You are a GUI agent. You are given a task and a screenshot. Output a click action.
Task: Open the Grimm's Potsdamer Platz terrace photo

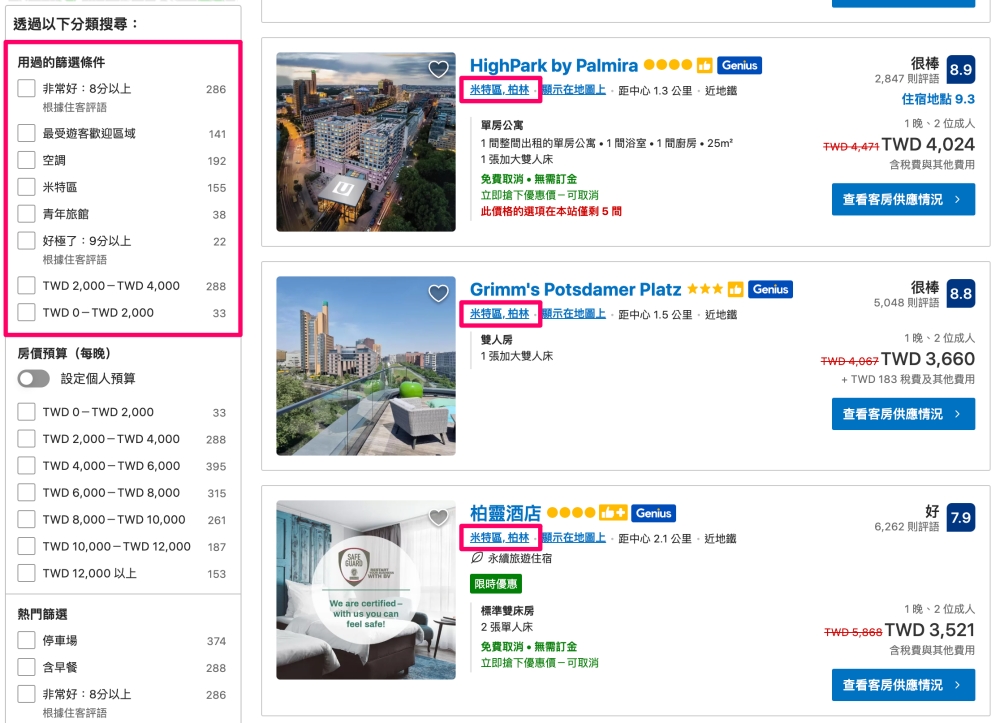pyautogui.click(x=366, y=366)
